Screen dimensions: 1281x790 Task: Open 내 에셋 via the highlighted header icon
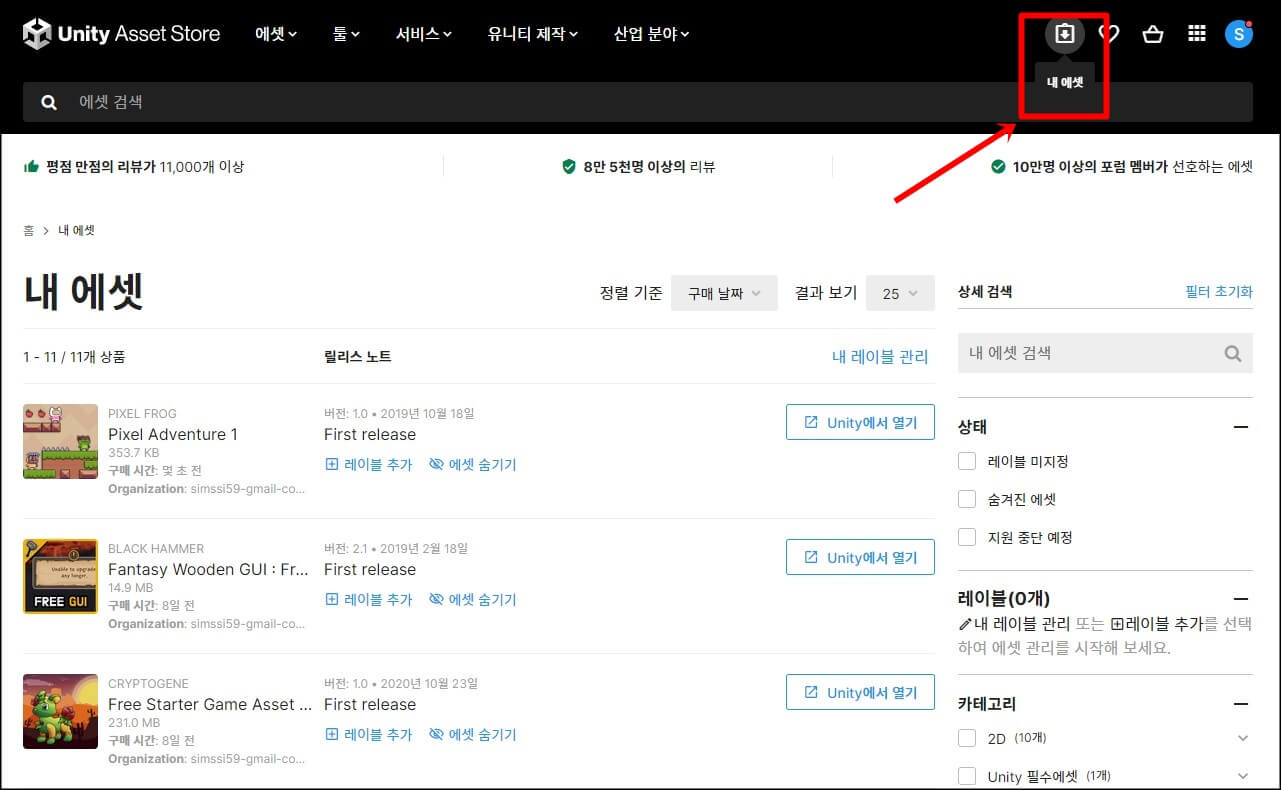click(x=1063, y=33)
